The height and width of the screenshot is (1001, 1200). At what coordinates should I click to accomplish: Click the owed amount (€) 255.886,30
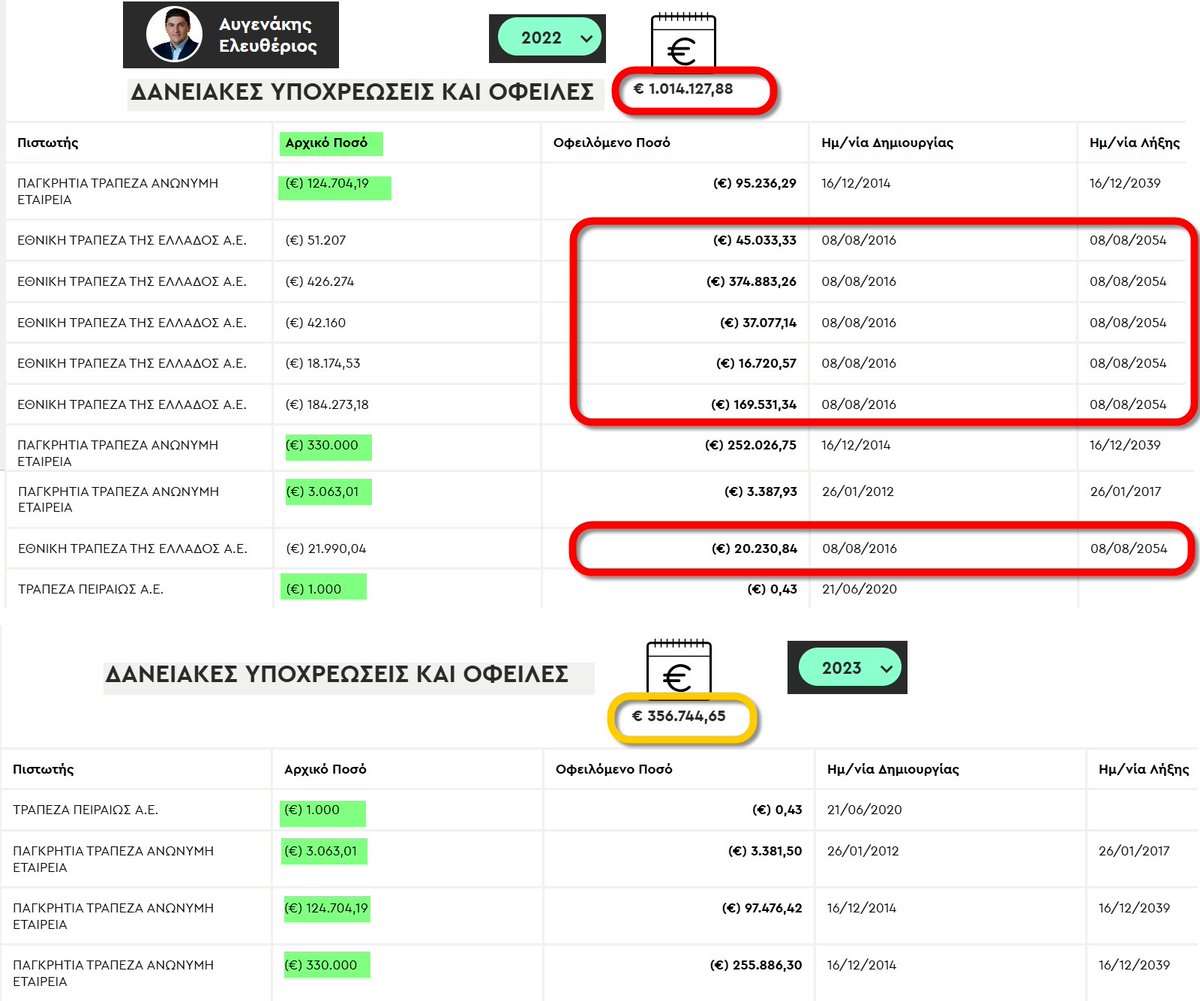point(757,966)
